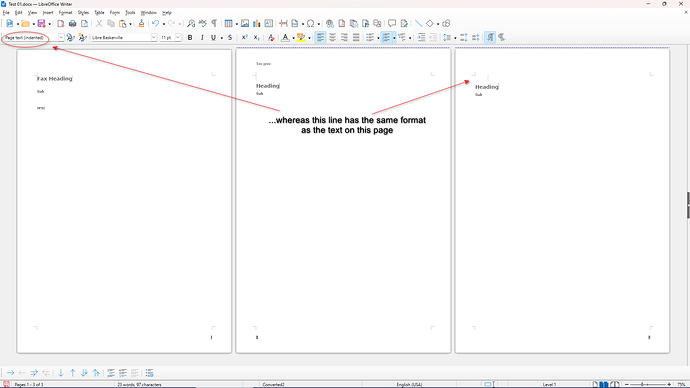Adjust the zoom slider in the status bar
The image size is (690, 388).
click(648, 384)
